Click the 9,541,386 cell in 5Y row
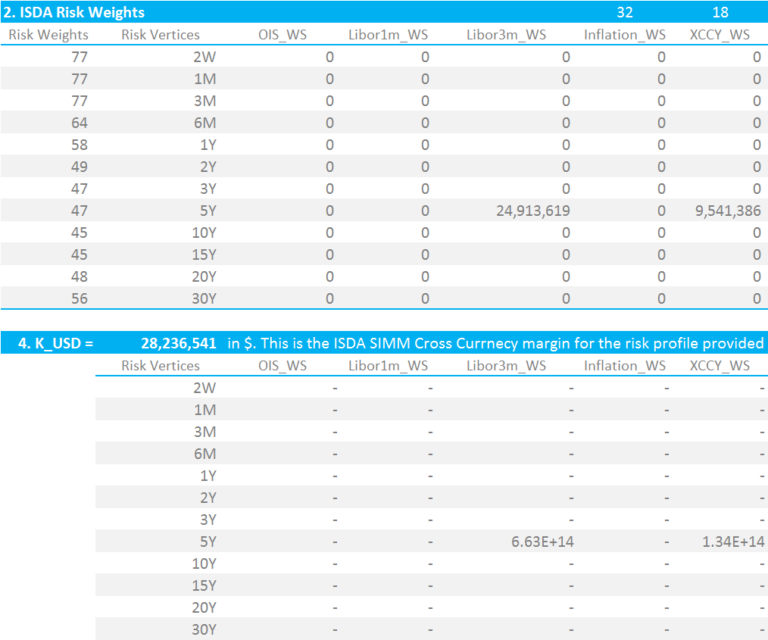 click(728, 211)
